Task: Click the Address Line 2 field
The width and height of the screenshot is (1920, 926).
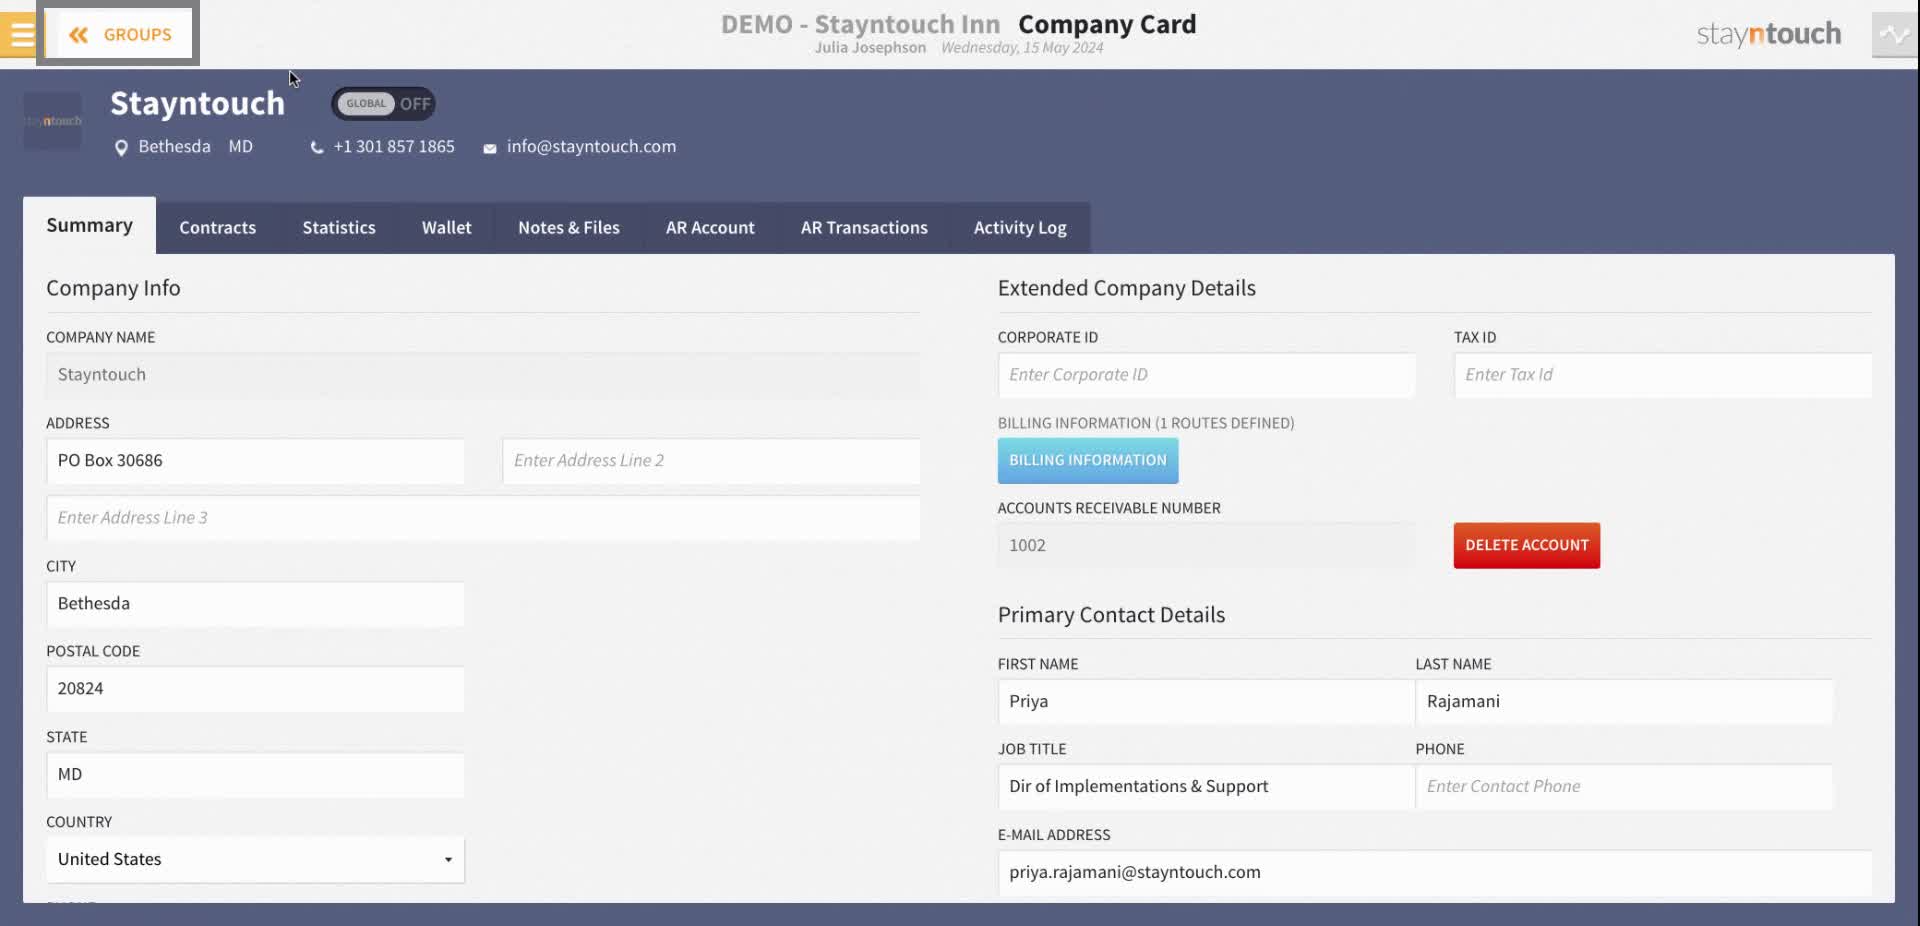Action: pos(711,461)
